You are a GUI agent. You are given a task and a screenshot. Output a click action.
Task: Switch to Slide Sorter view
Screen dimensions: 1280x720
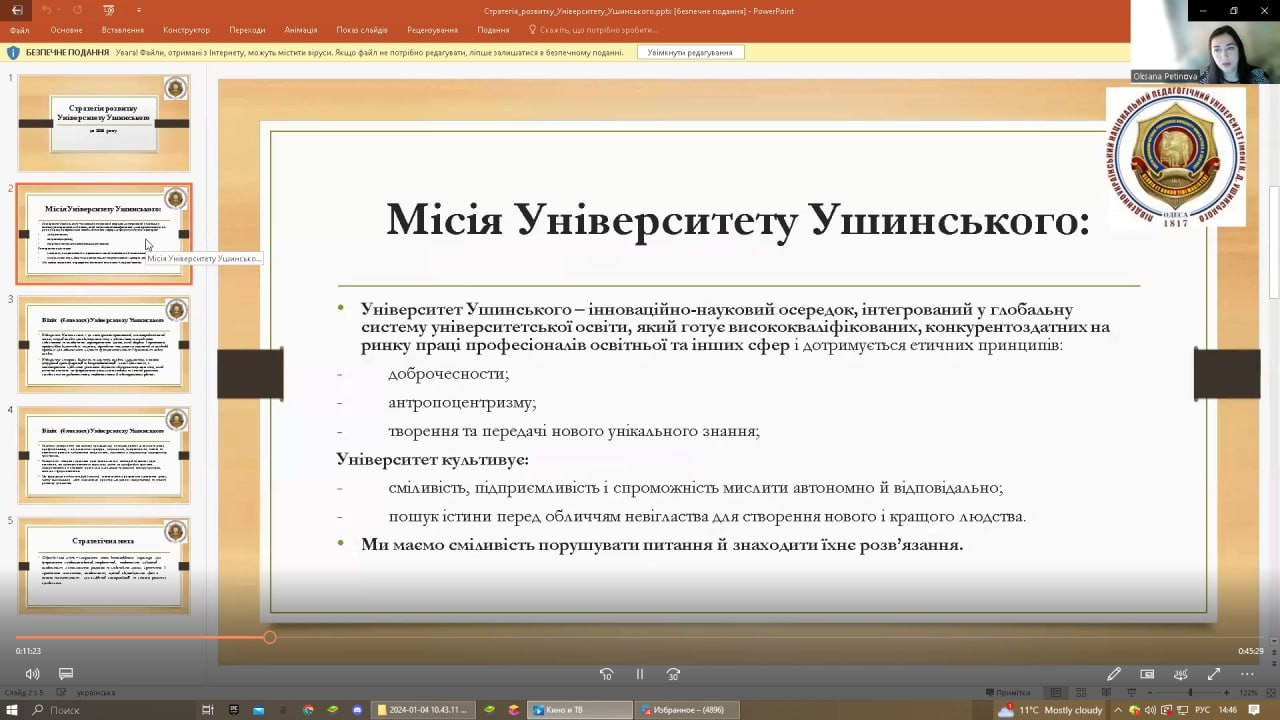[x=1081, y=692]
